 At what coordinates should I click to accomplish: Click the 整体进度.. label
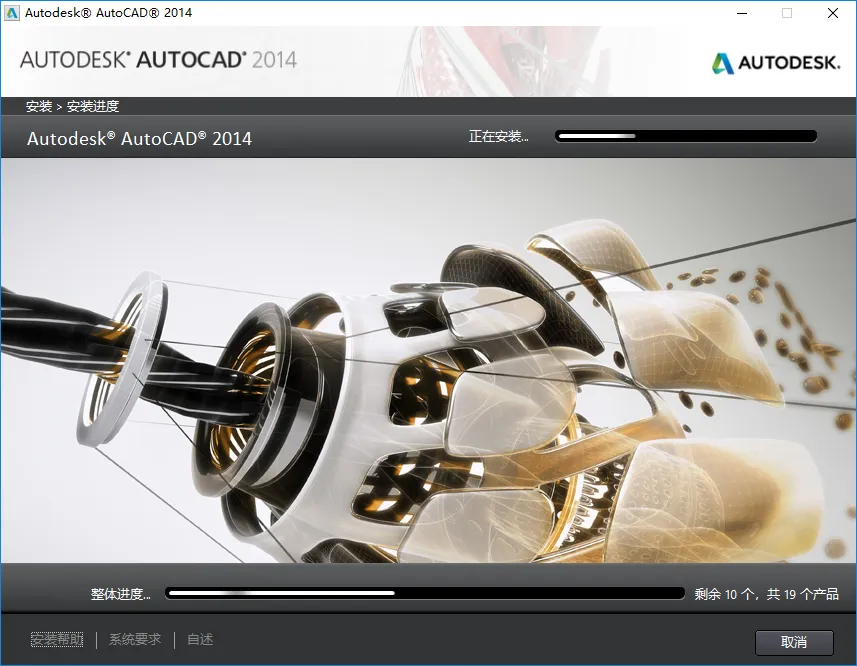[x=120, y=594]
